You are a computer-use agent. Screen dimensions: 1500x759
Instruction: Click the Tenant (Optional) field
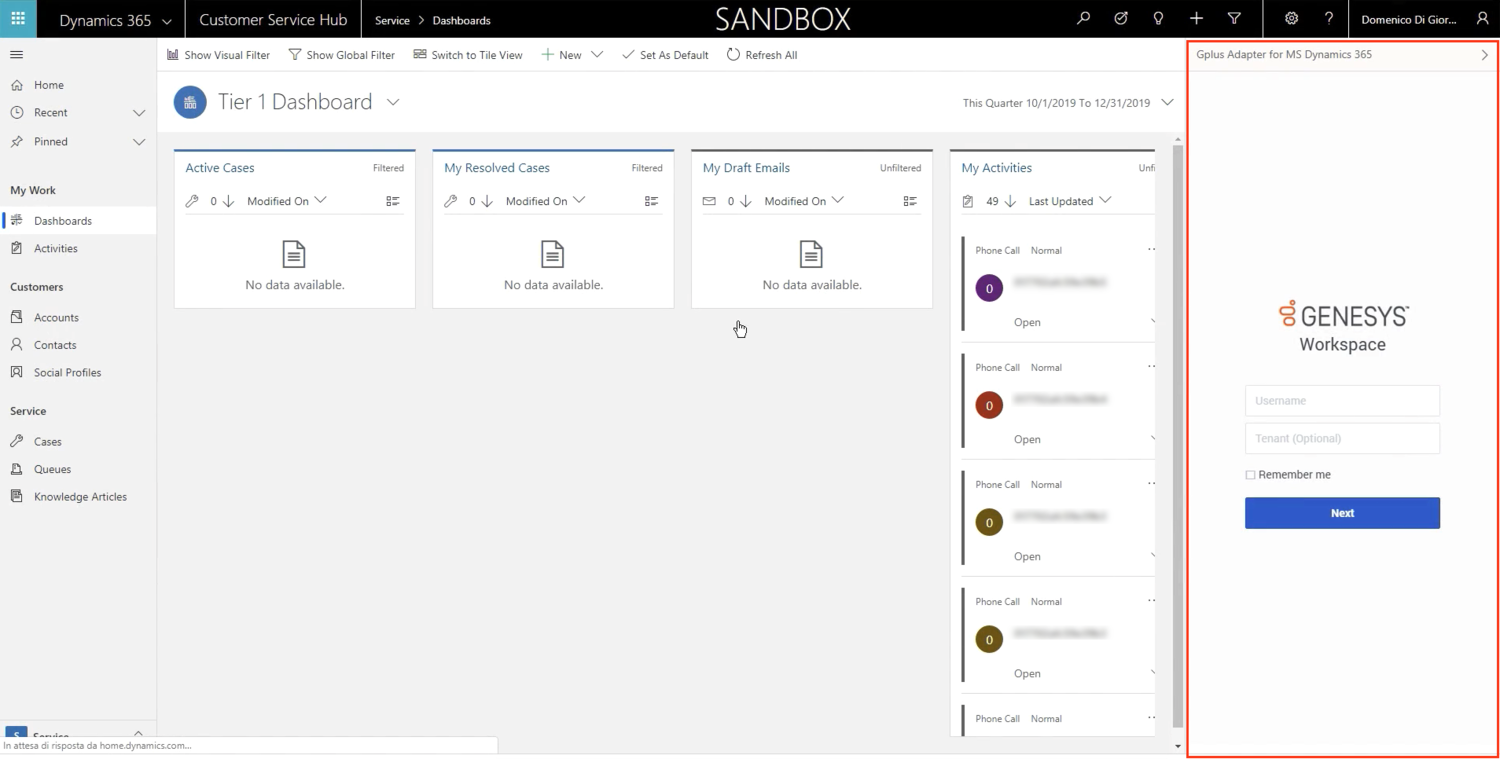point(1342,438)
